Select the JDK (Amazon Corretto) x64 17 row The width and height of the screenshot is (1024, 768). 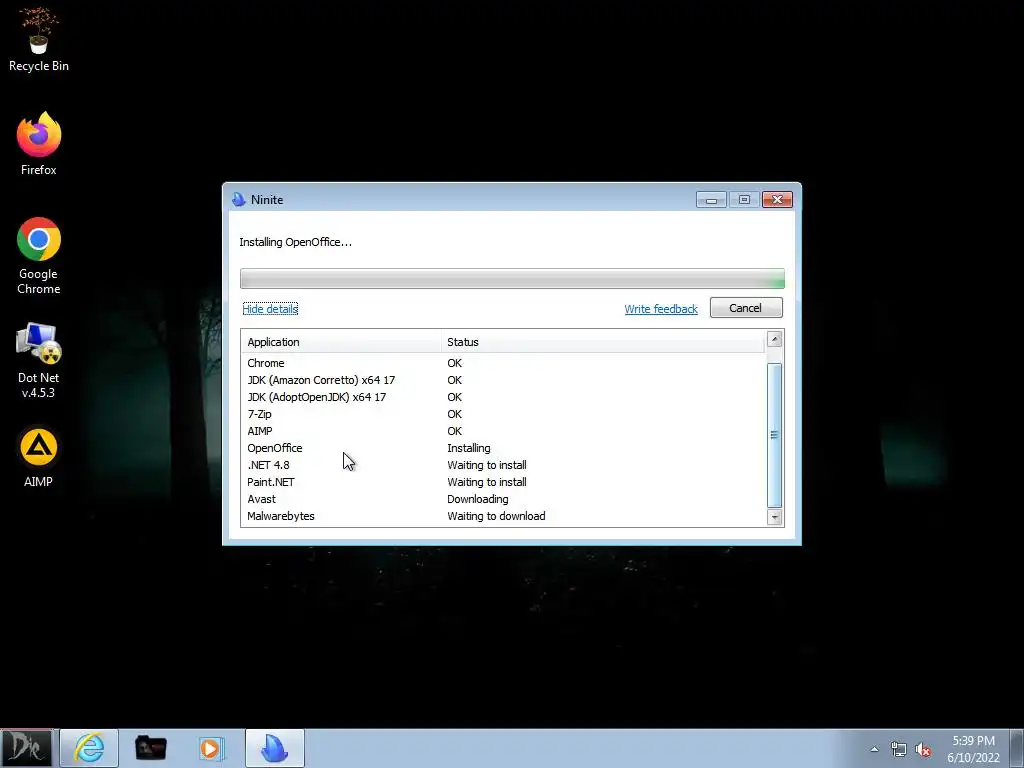tap(503, 380)
